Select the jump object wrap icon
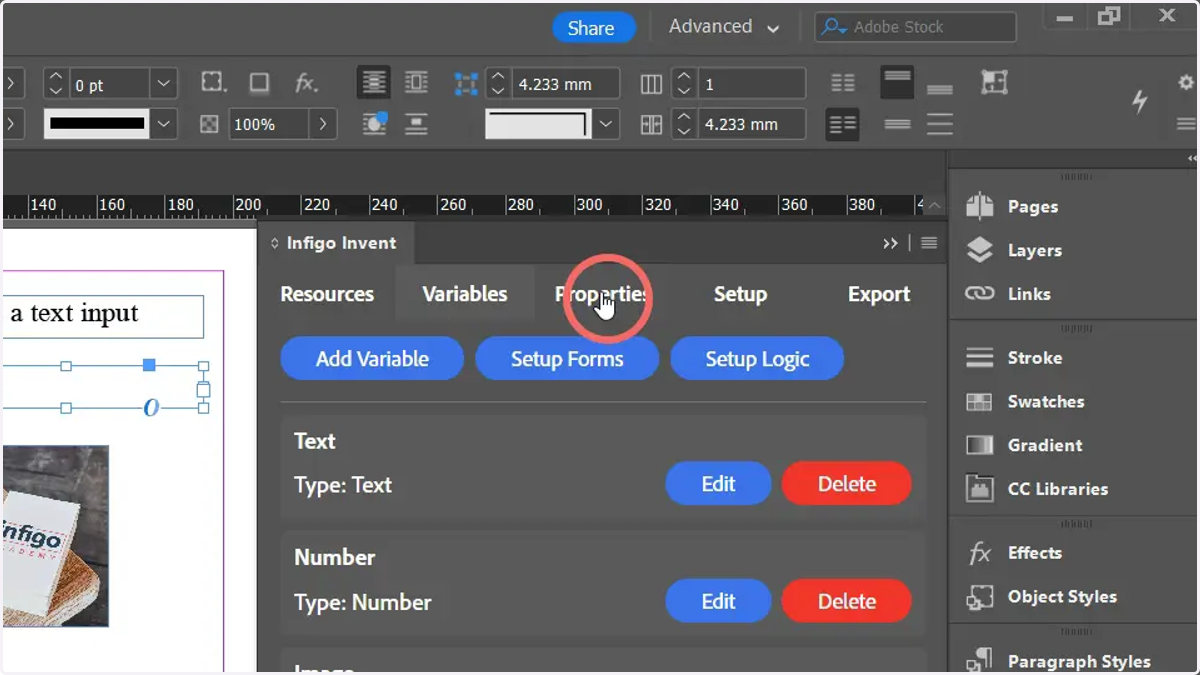Viewport: 1200px width, 675px height. [x=416, y=124]
